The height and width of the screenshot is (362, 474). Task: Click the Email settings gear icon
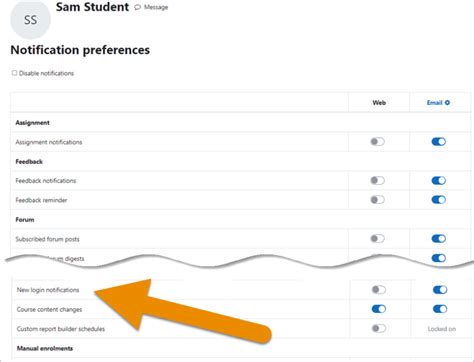(x=447, y=103)
